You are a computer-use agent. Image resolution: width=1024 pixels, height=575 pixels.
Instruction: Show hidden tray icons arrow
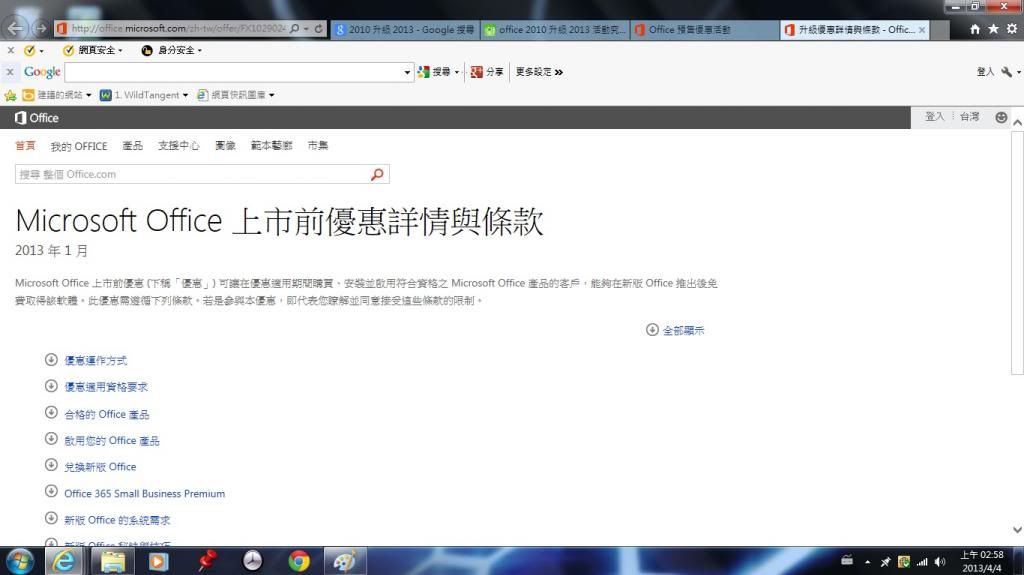coord(867,562)
